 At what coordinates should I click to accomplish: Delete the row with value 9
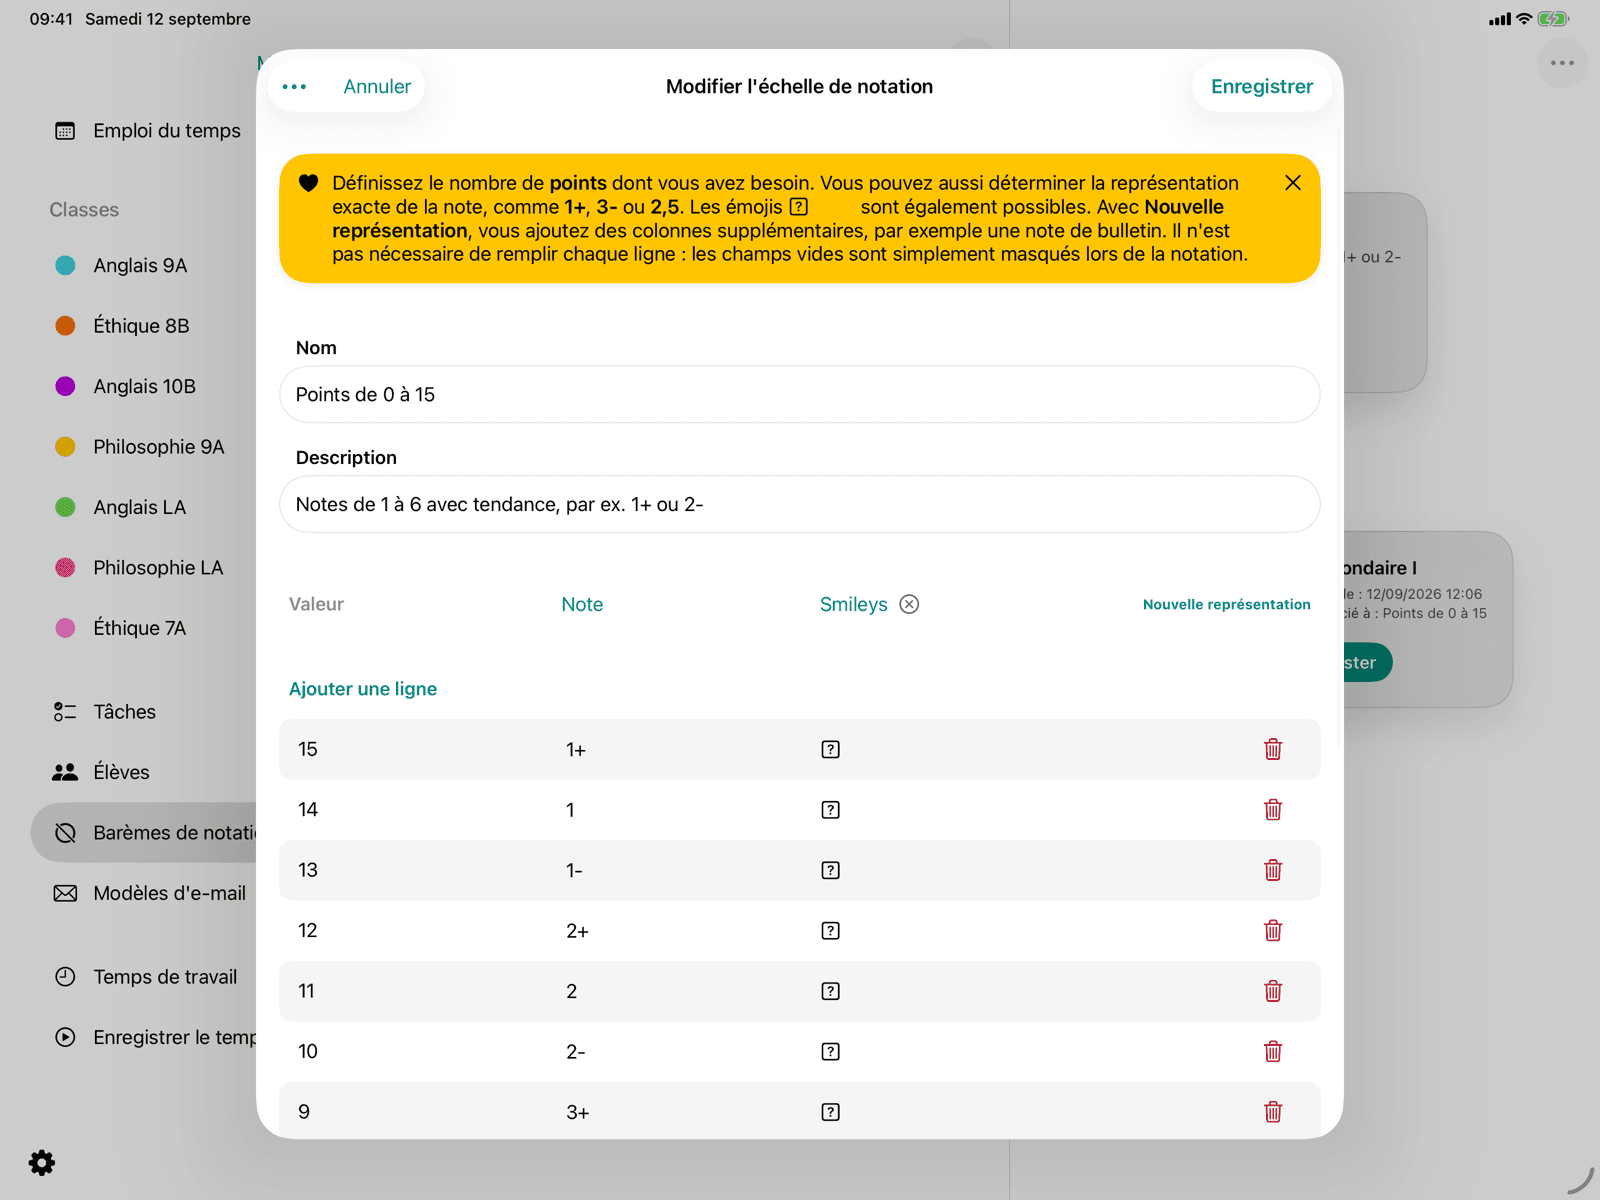pos(1273,1112)
